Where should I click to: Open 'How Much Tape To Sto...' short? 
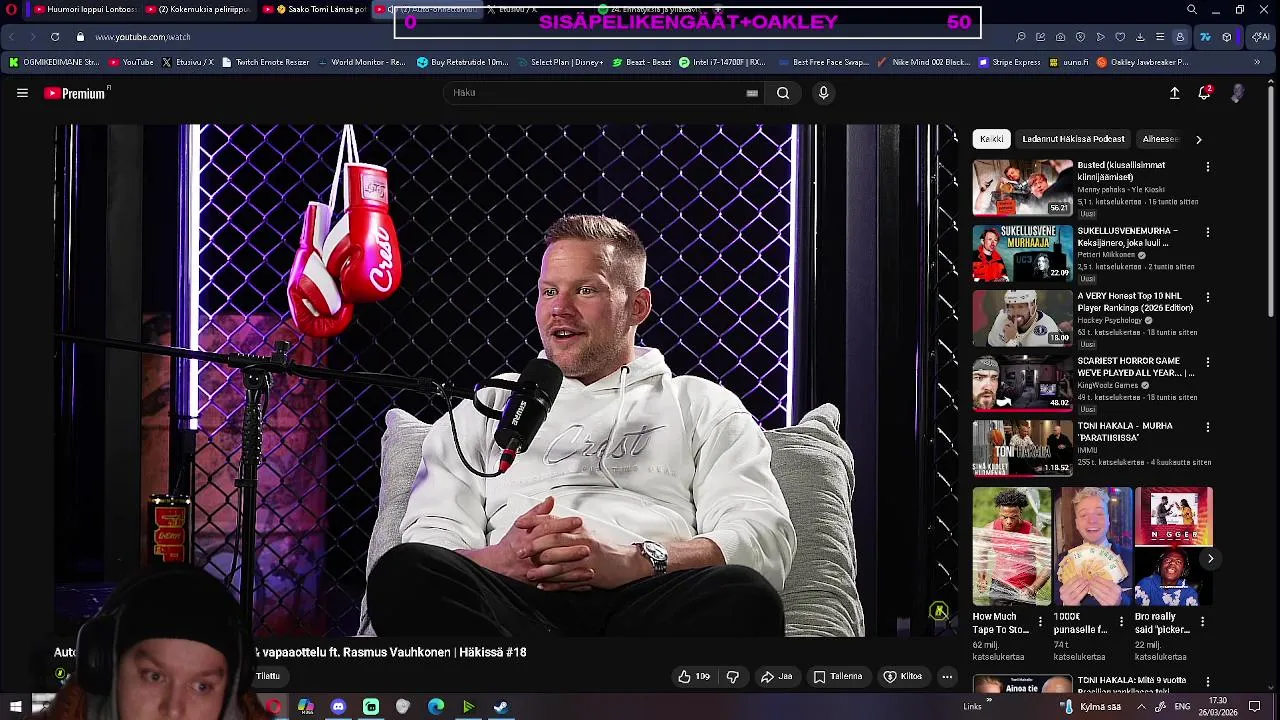point(1012,546)
